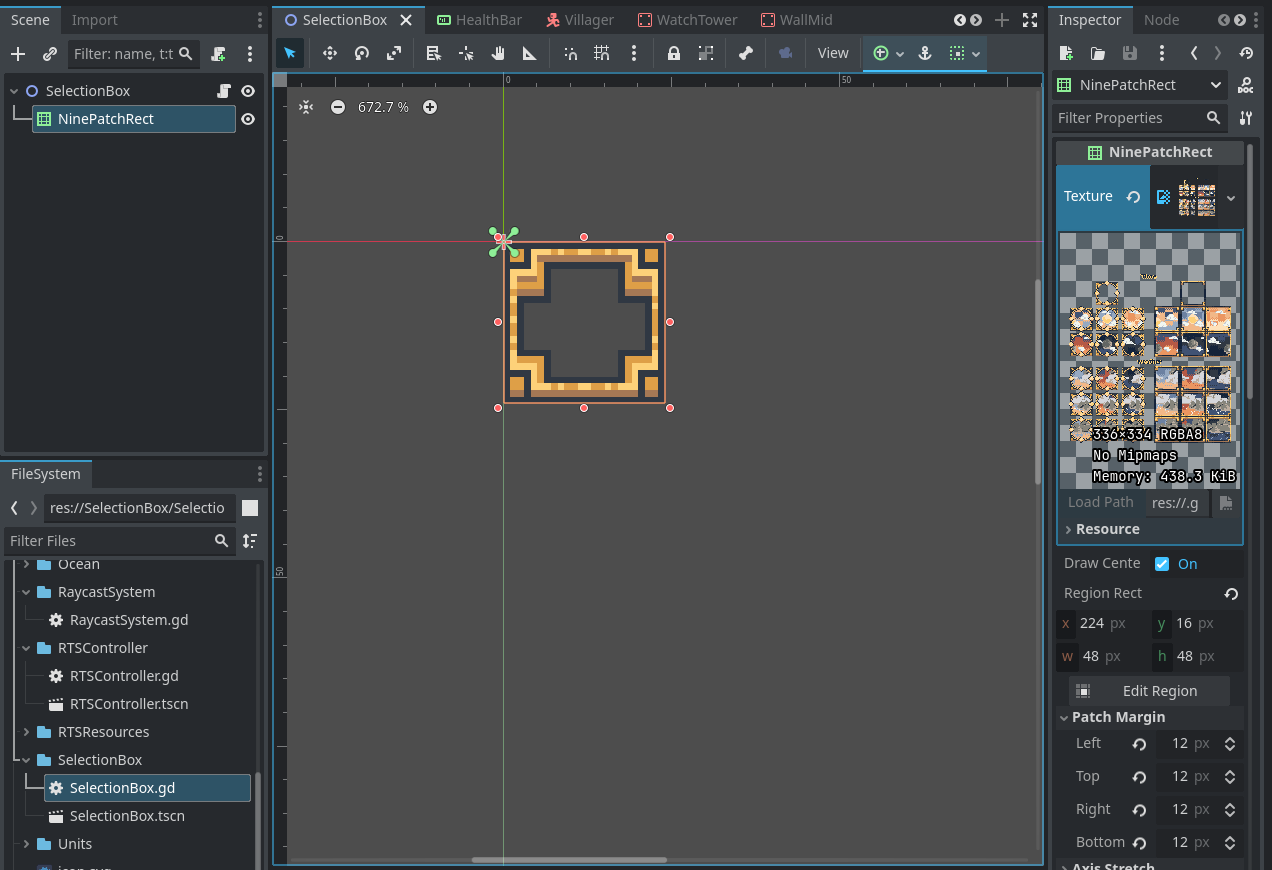1272x870 pixels.
Task: Enable the Pan Mode tool
Action: 498,53
